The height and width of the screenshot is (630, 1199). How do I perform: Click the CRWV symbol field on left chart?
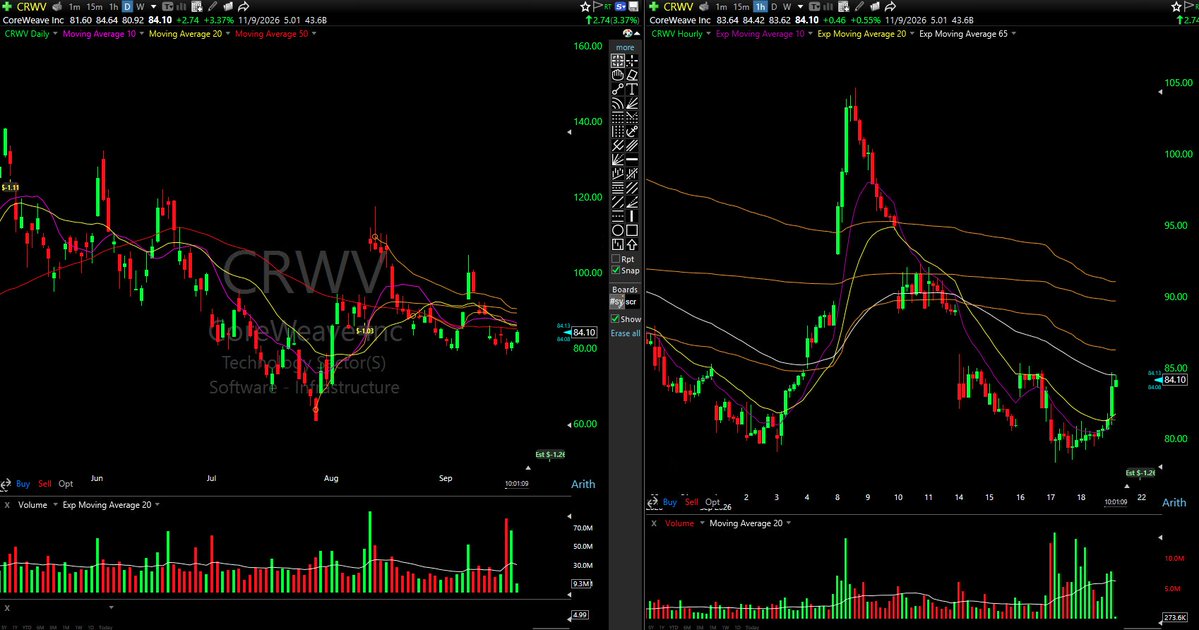click(31, 7)
